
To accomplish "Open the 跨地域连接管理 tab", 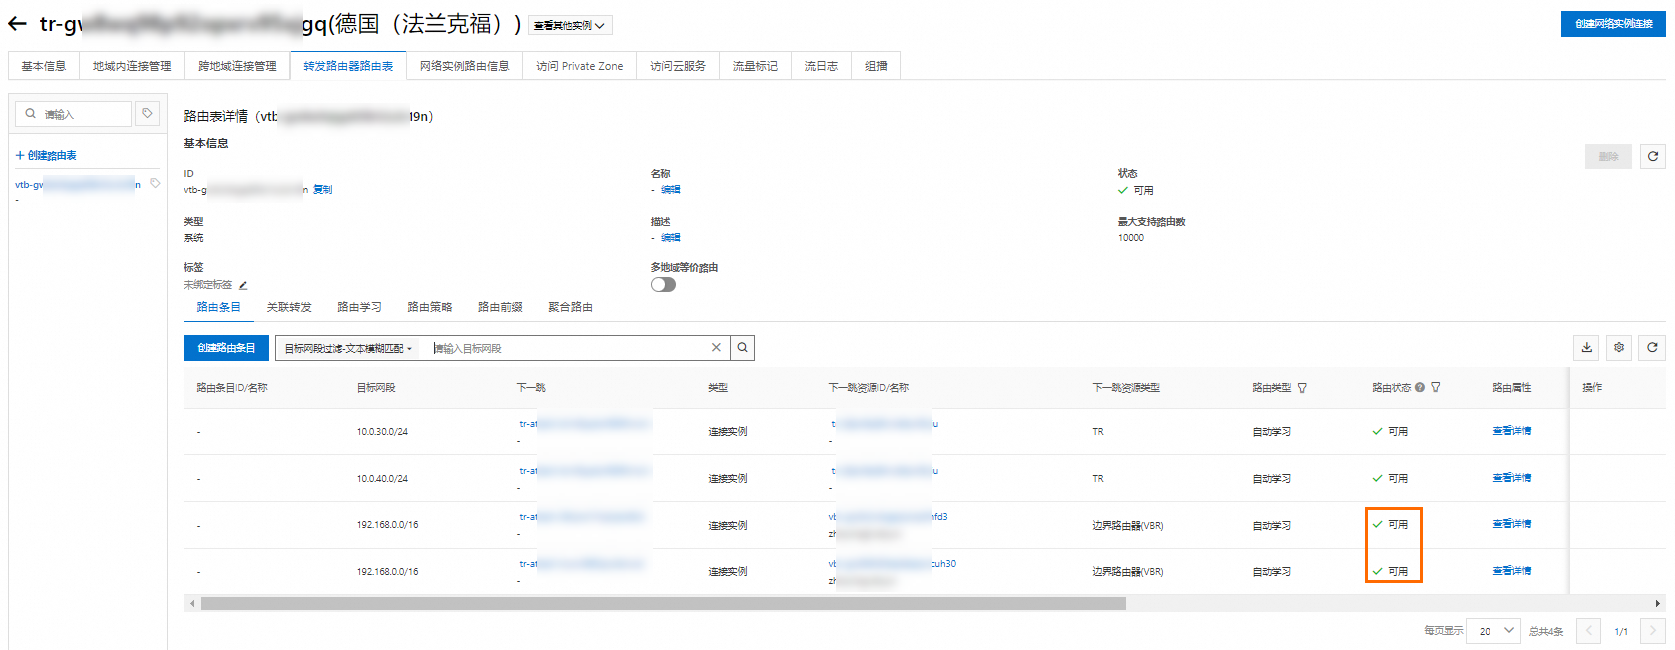I will click(x=237, y=66).
